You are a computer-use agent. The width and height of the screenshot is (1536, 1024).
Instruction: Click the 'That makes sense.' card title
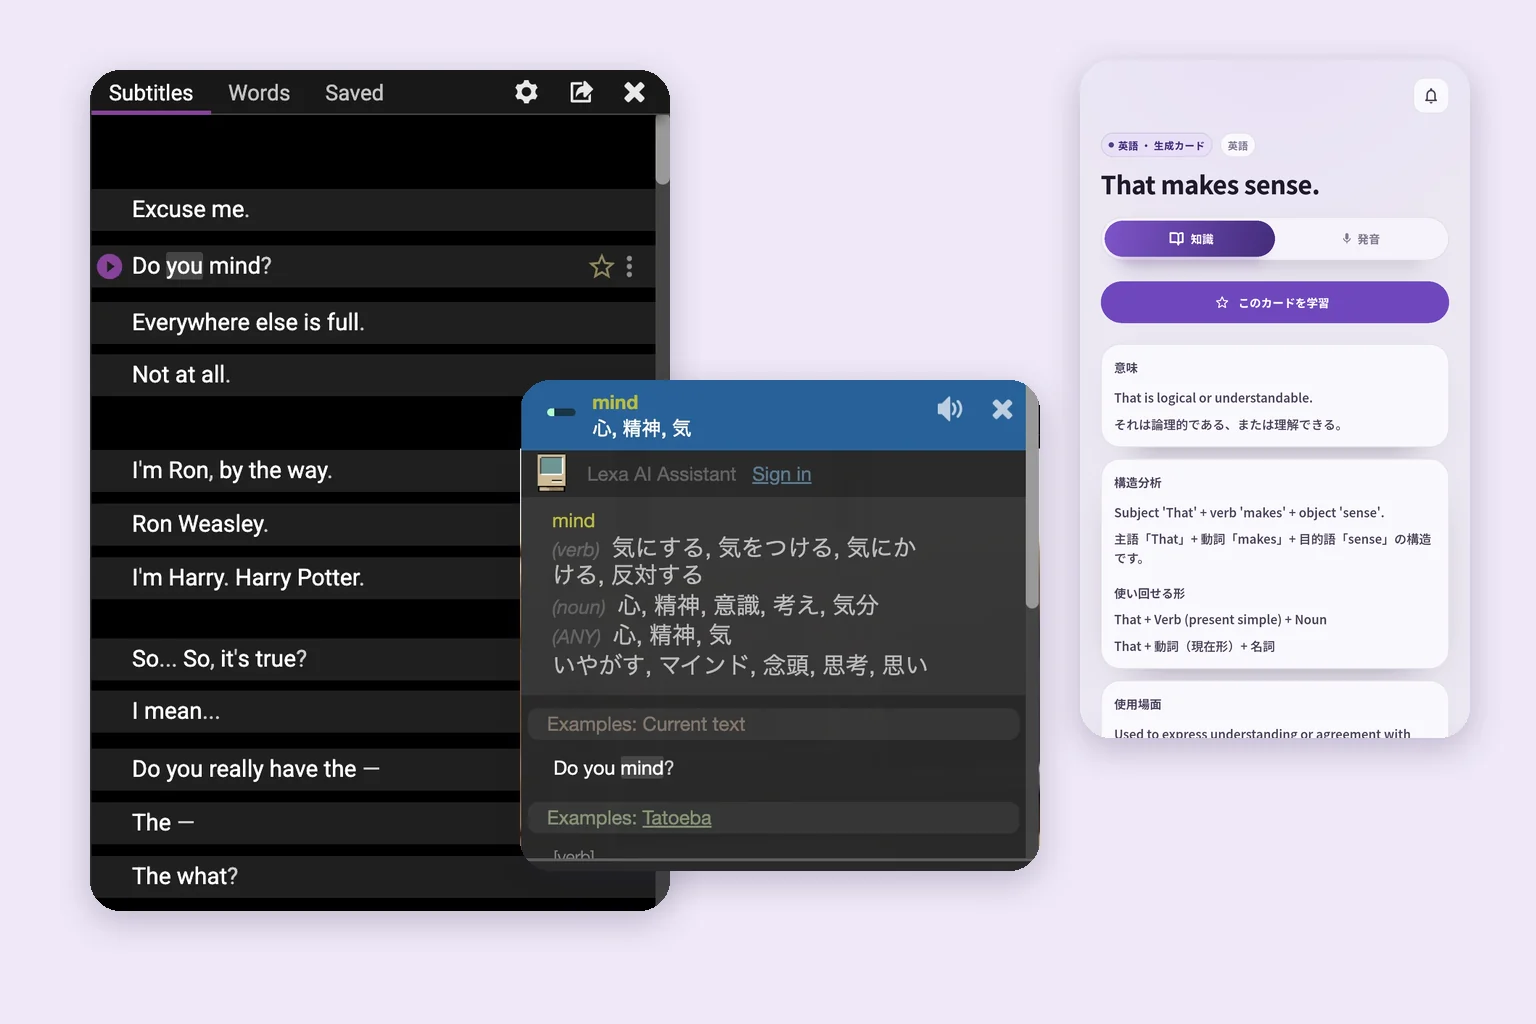(x=1210, y=186)
